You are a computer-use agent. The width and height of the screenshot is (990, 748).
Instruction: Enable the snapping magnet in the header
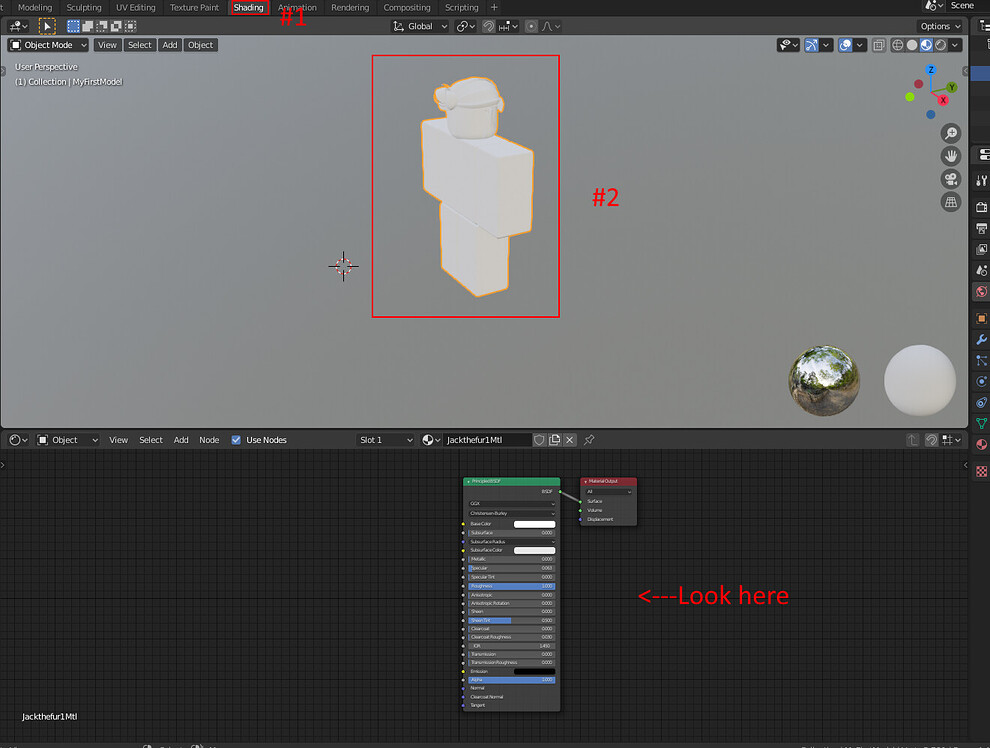[x=489, y=26]
